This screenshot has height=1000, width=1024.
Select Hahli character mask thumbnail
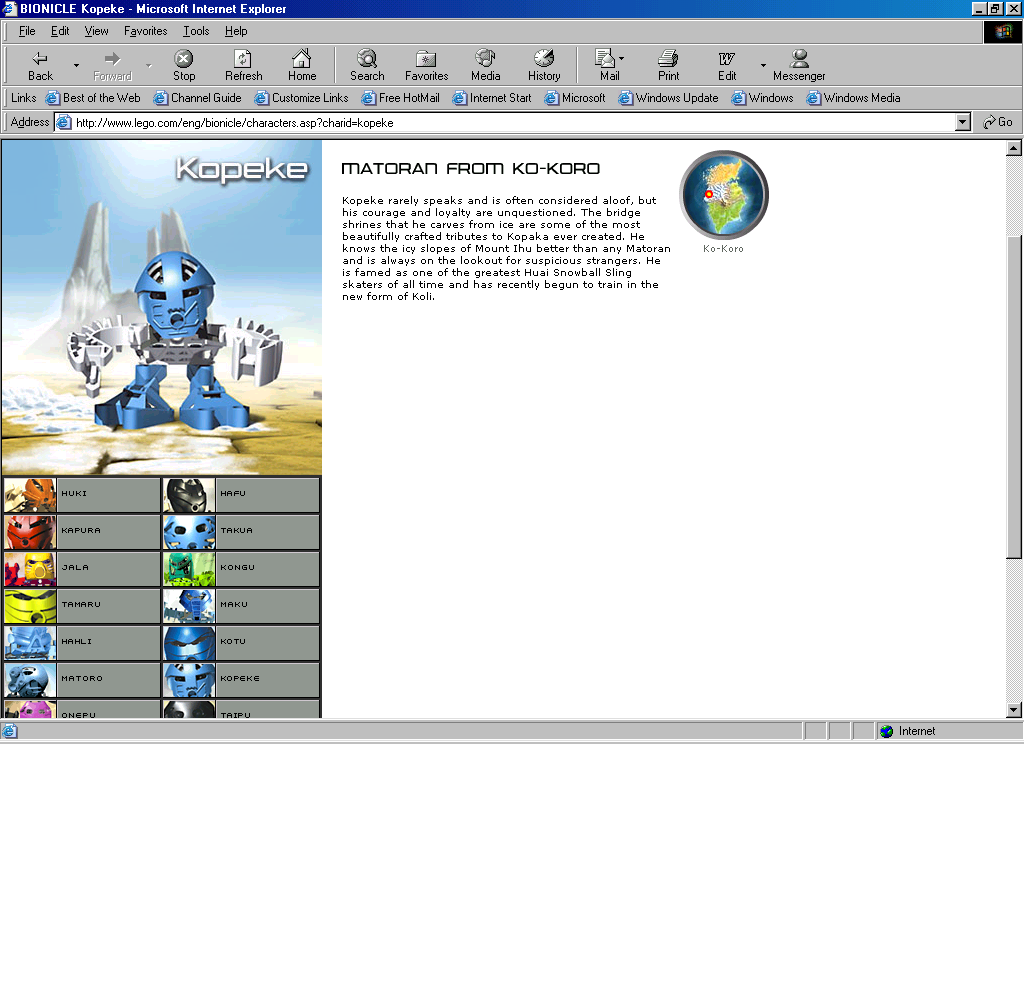(x=30, y=643)
